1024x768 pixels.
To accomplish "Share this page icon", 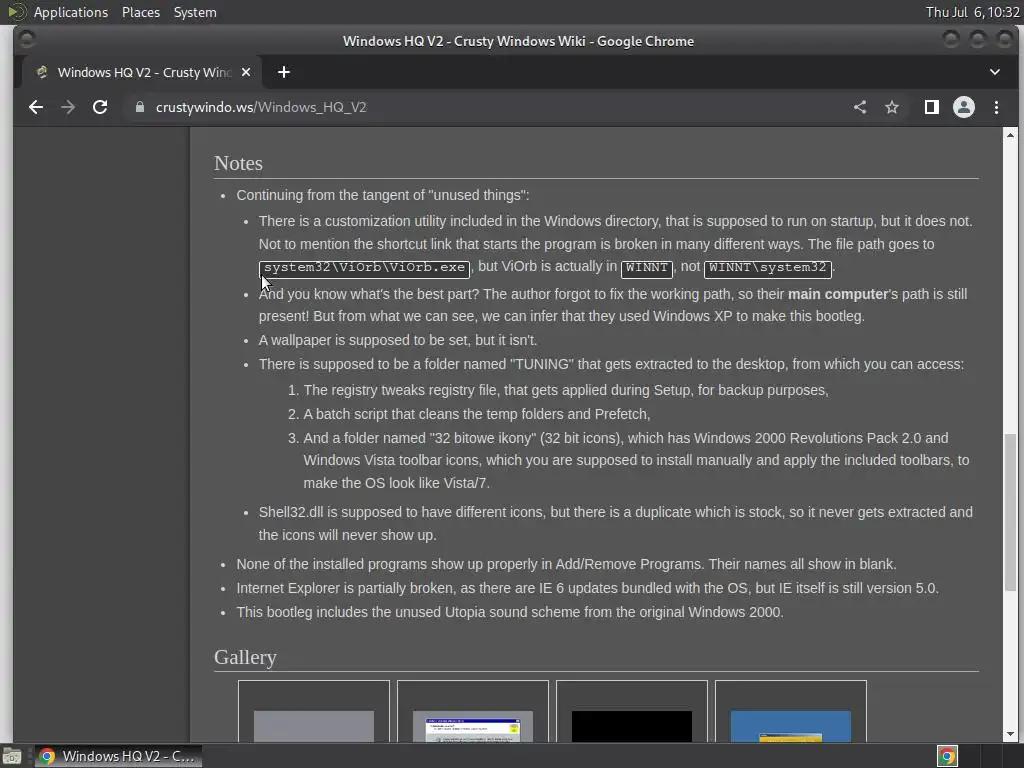I will pos(860,107).
